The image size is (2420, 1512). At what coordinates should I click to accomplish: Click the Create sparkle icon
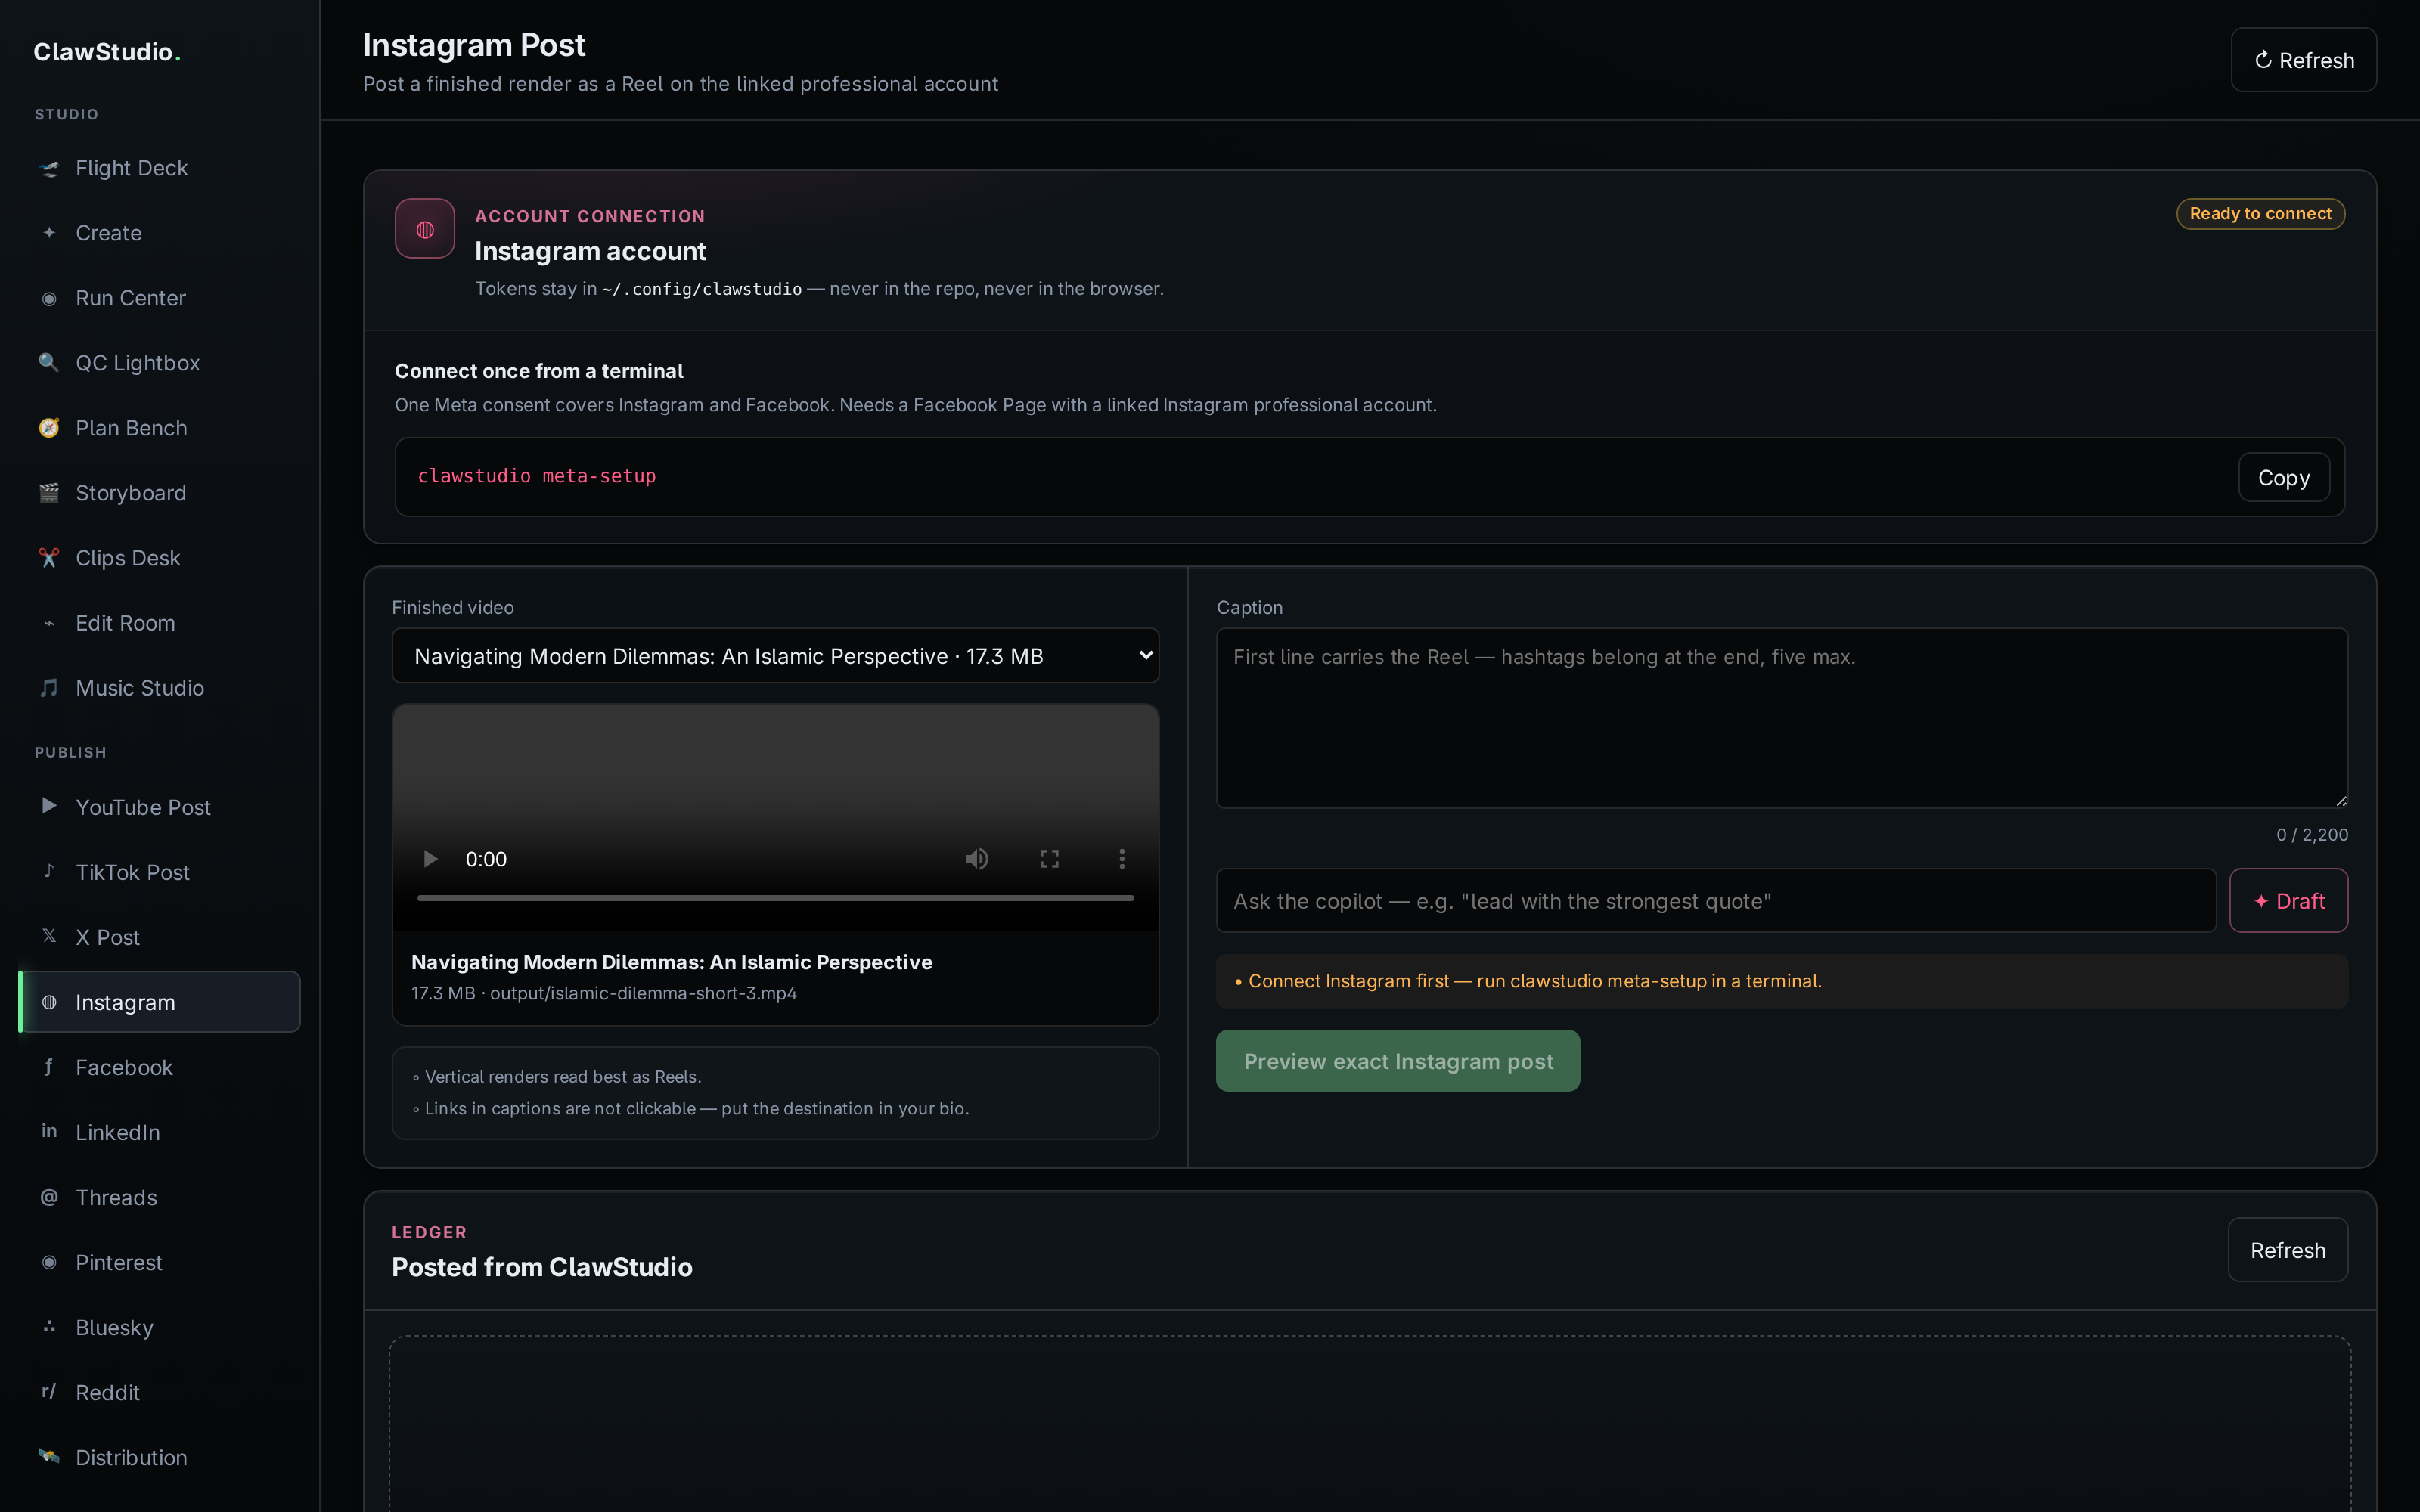(49, 233)
